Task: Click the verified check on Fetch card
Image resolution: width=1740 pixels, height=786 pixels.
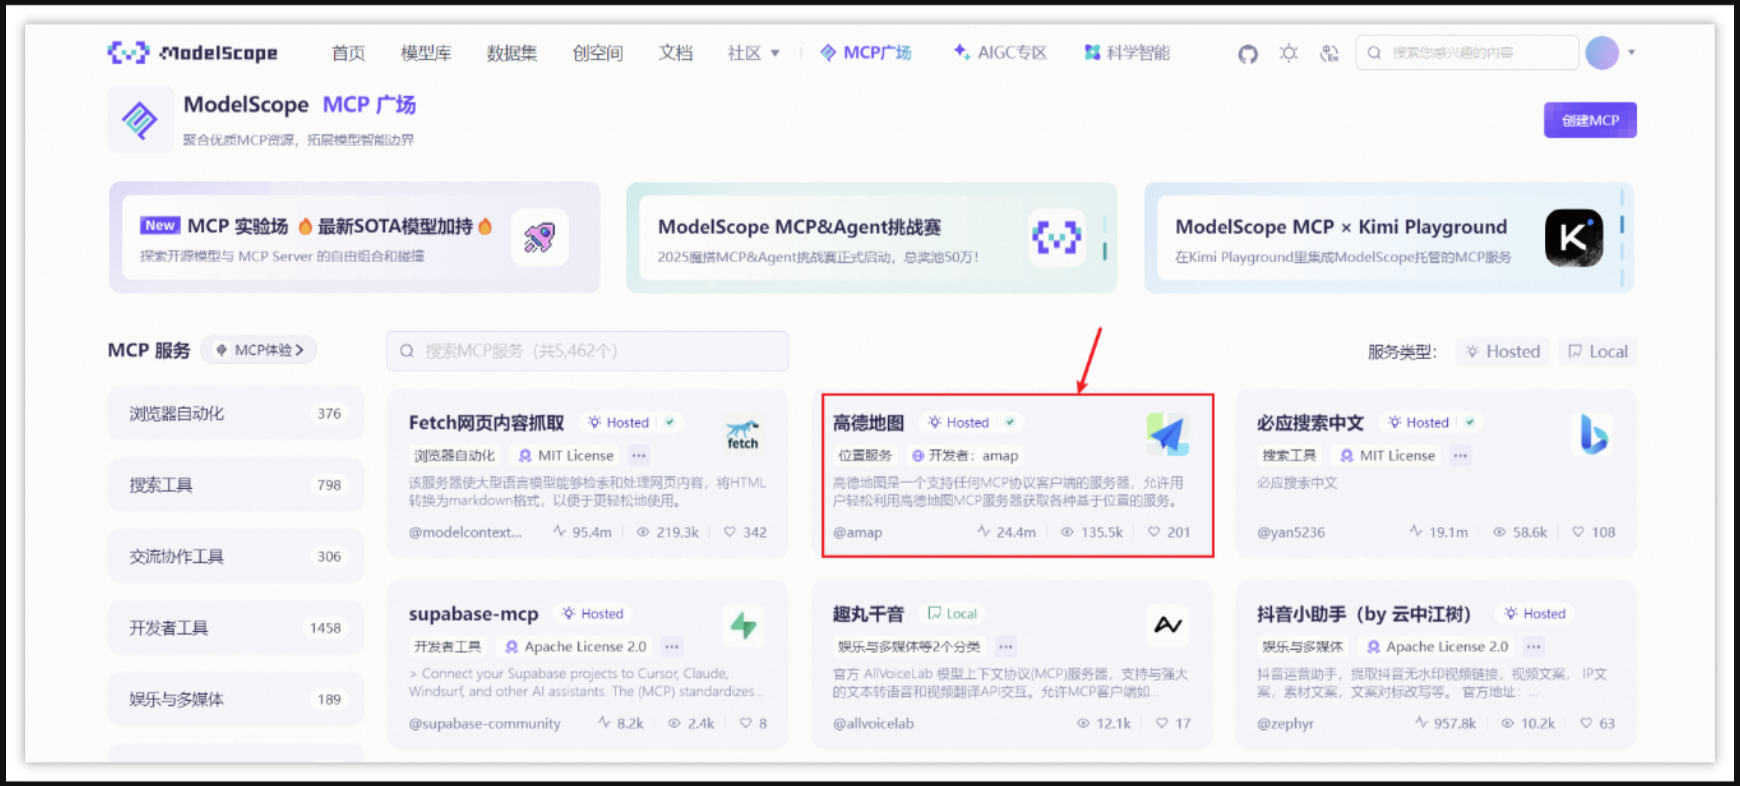Action: [670, 422]
